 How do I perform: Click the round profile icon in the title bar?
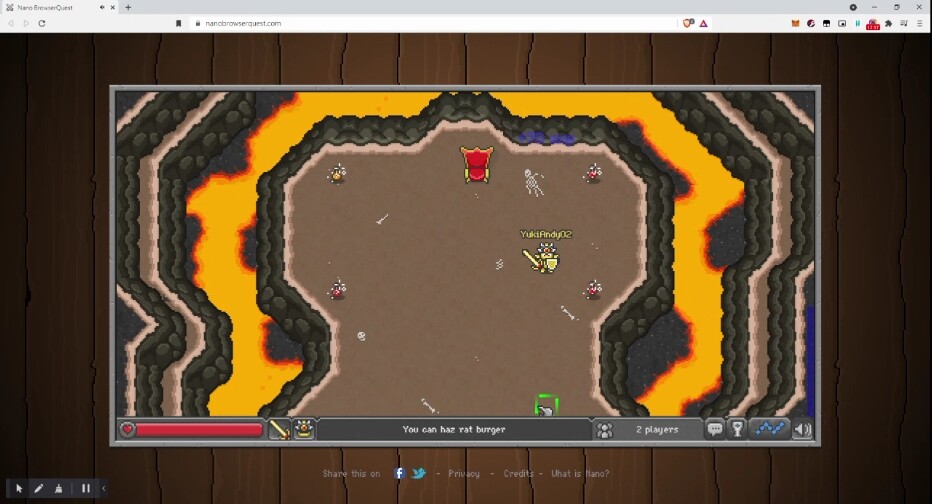pyautogui.click(x=853, y=7)
